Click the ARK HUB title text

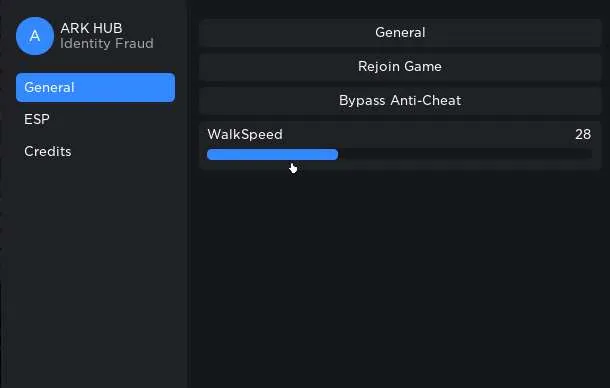(91, 28)
